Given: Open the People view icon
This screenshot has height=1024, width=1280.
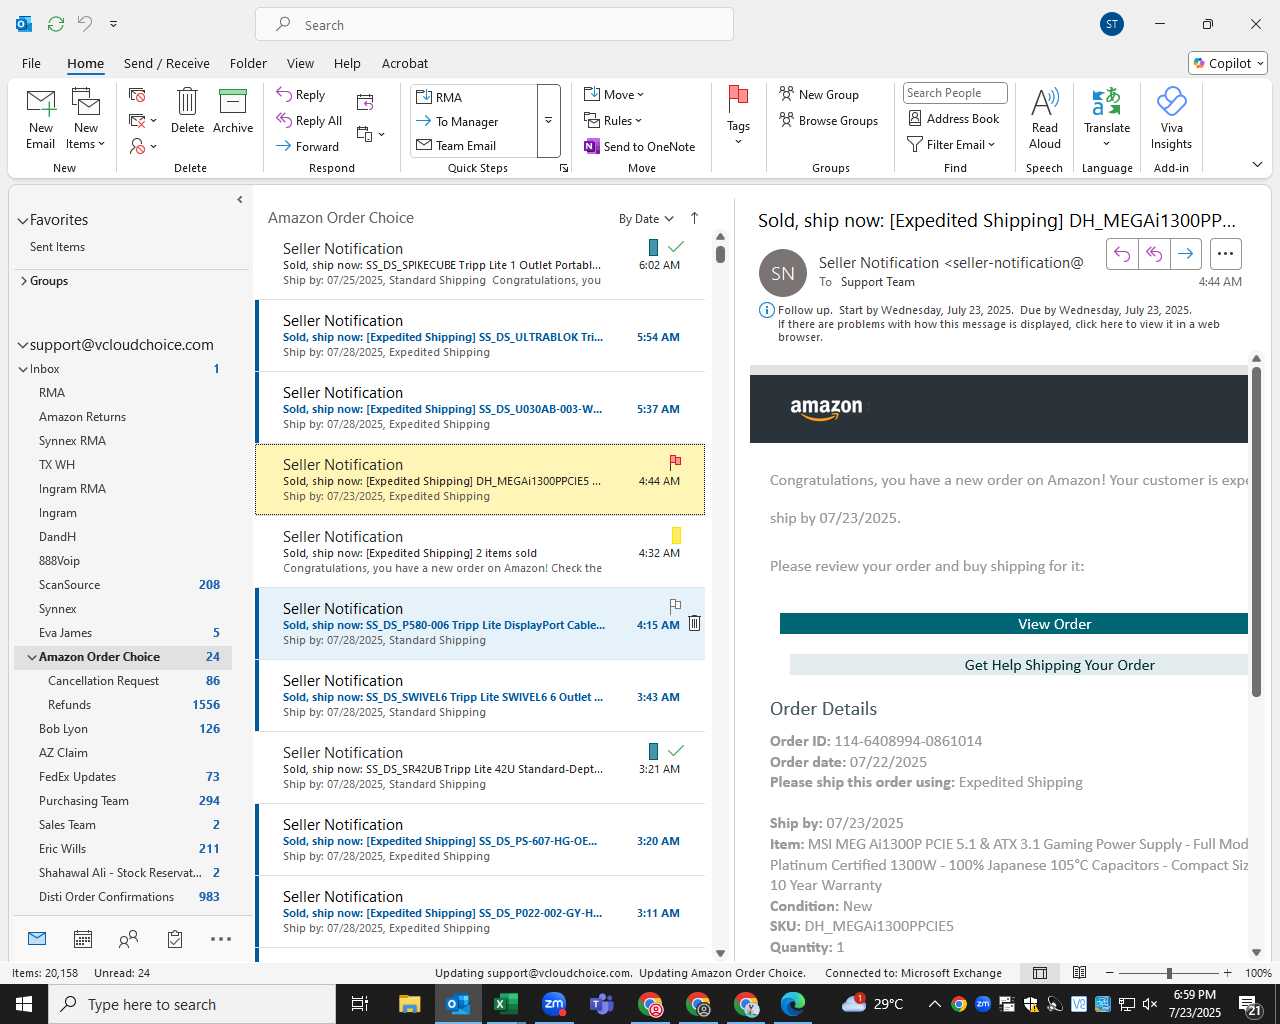Looking at the screenshot, I should (x=128, y=939).
